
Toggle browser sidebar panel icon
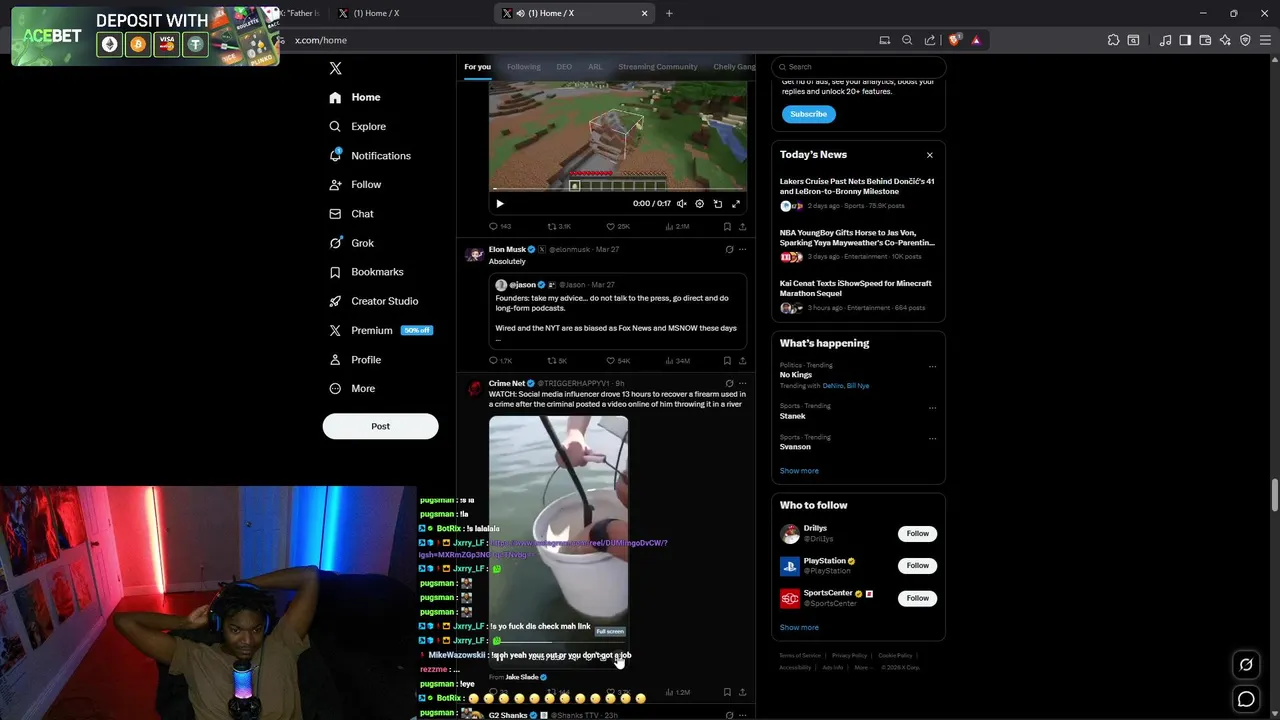[1185, 40]
